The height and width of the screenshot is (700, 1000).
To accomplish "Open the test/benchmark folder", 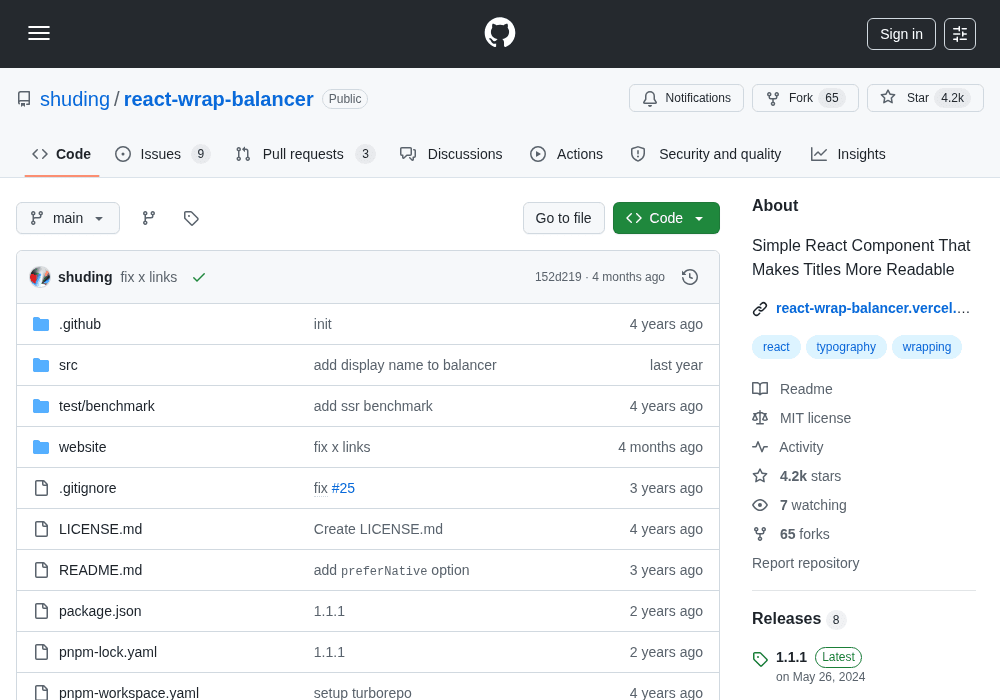I will click(x=107, y=406).
